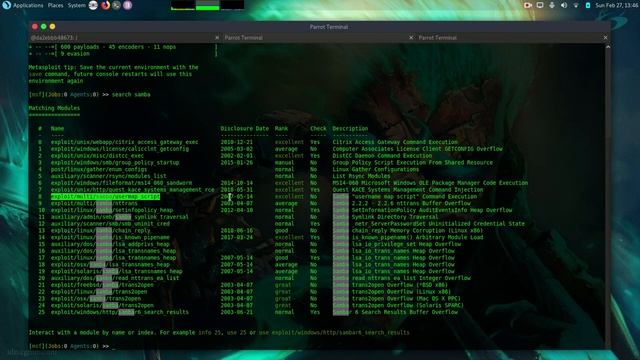Screen dimensions: 640x360
Task: Click the module name ending in /nttrans, row 9
Action: pyautogui.click(x=94, y=204)
